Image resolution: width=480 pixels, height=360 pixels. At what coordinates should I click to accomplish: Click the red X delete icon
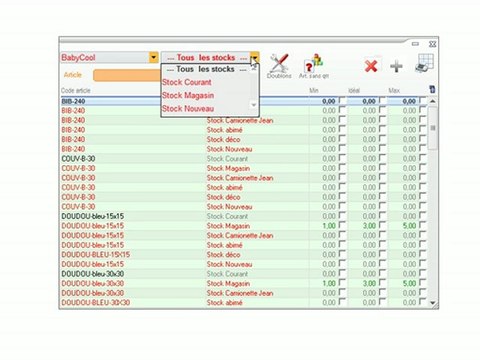(371, 66)
